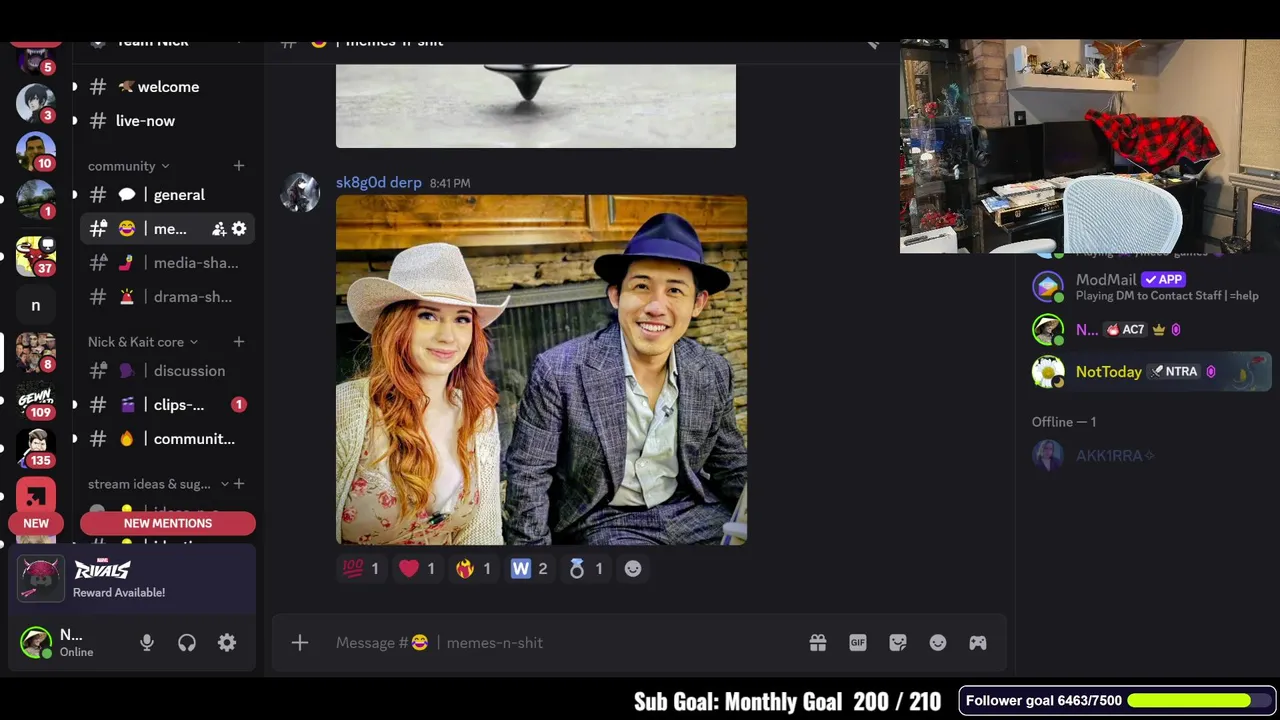Add channel to stream ideas category
Screen dimensions: 1280x720
coord(239,484)
